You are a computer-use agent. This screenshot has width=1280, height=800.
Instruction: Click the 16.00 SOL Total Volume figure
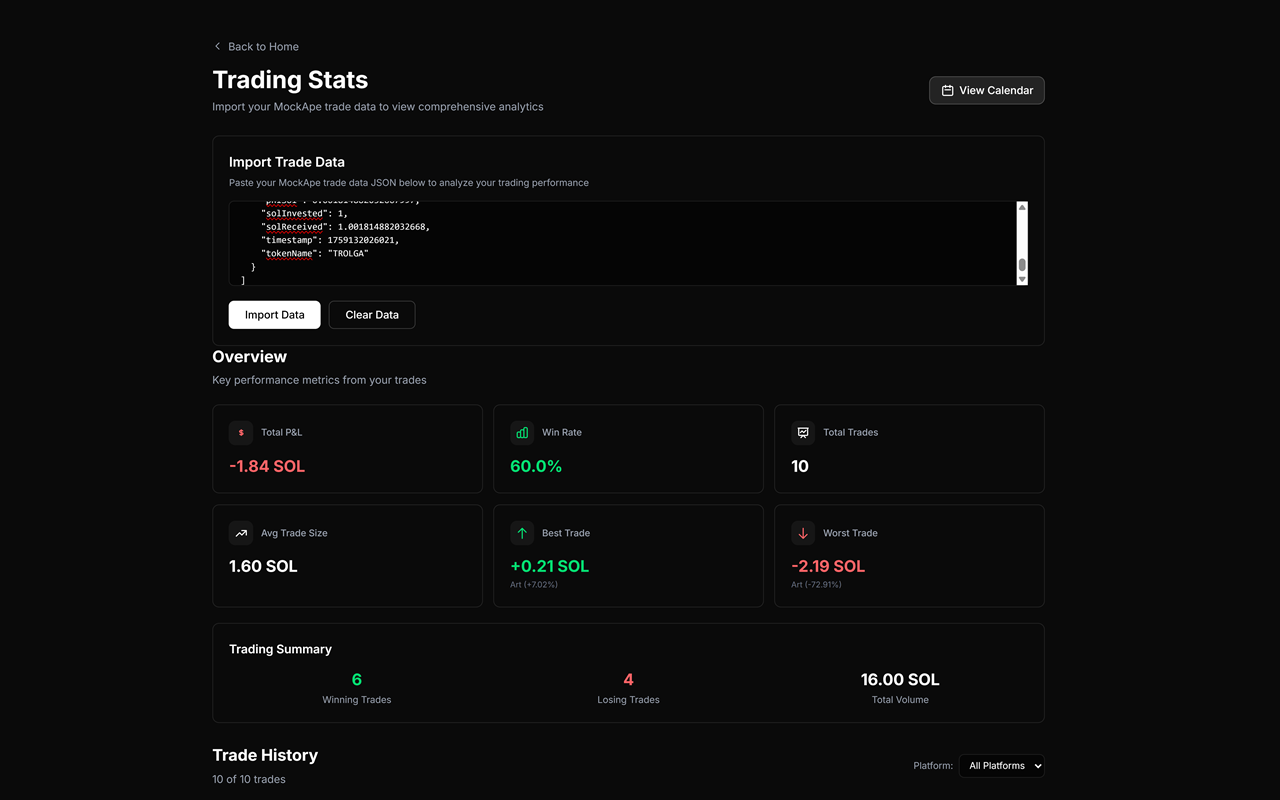(900, 680)
